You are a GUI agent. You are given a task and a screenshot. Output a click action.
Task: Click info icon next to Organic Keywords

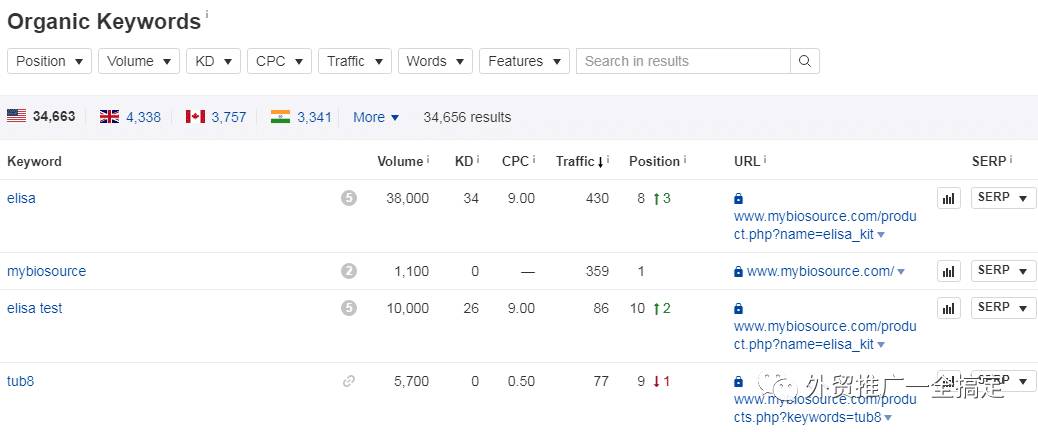point(207,13)
